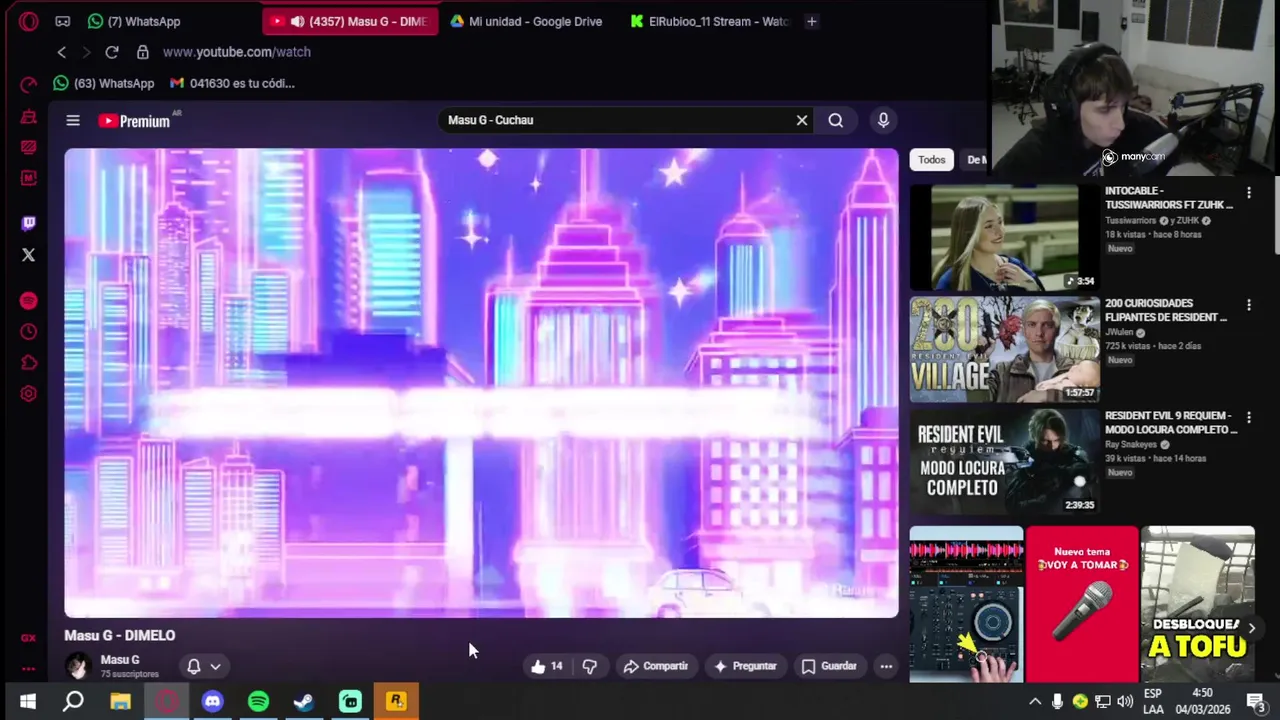Open options menu for 200 Curiosidades video
The width and height of the screenshot is (1280, 720).
tap(1248, 304)
